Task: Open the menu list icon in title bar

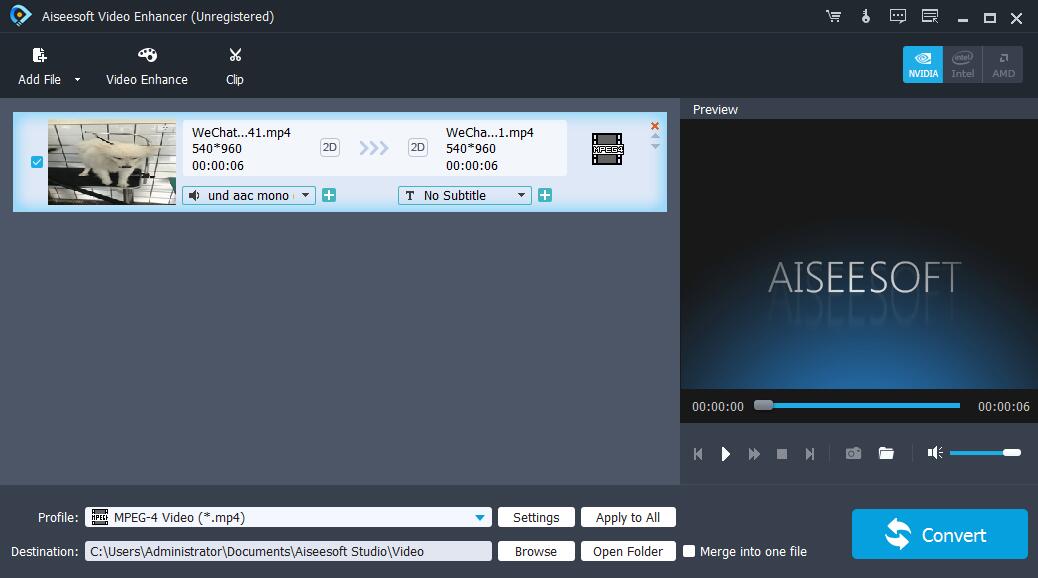Action: [x=930, y=17]
